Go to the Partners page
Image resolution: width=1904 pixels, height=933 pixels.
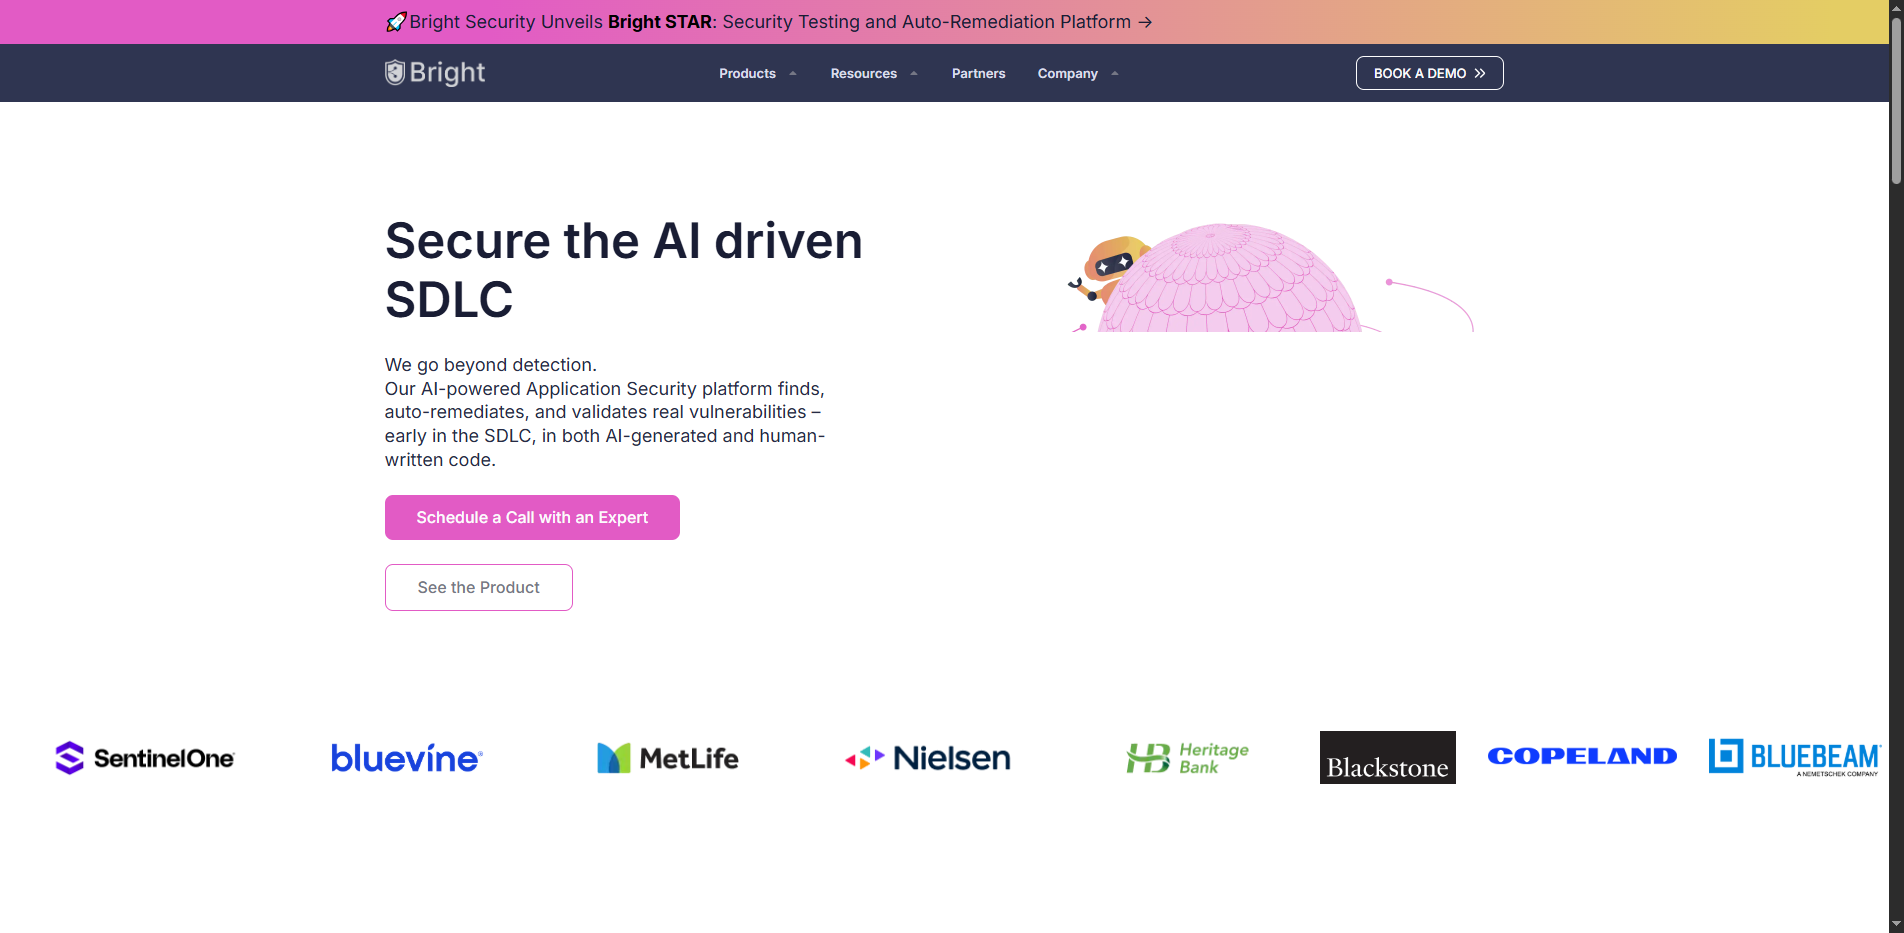[979, 73]
